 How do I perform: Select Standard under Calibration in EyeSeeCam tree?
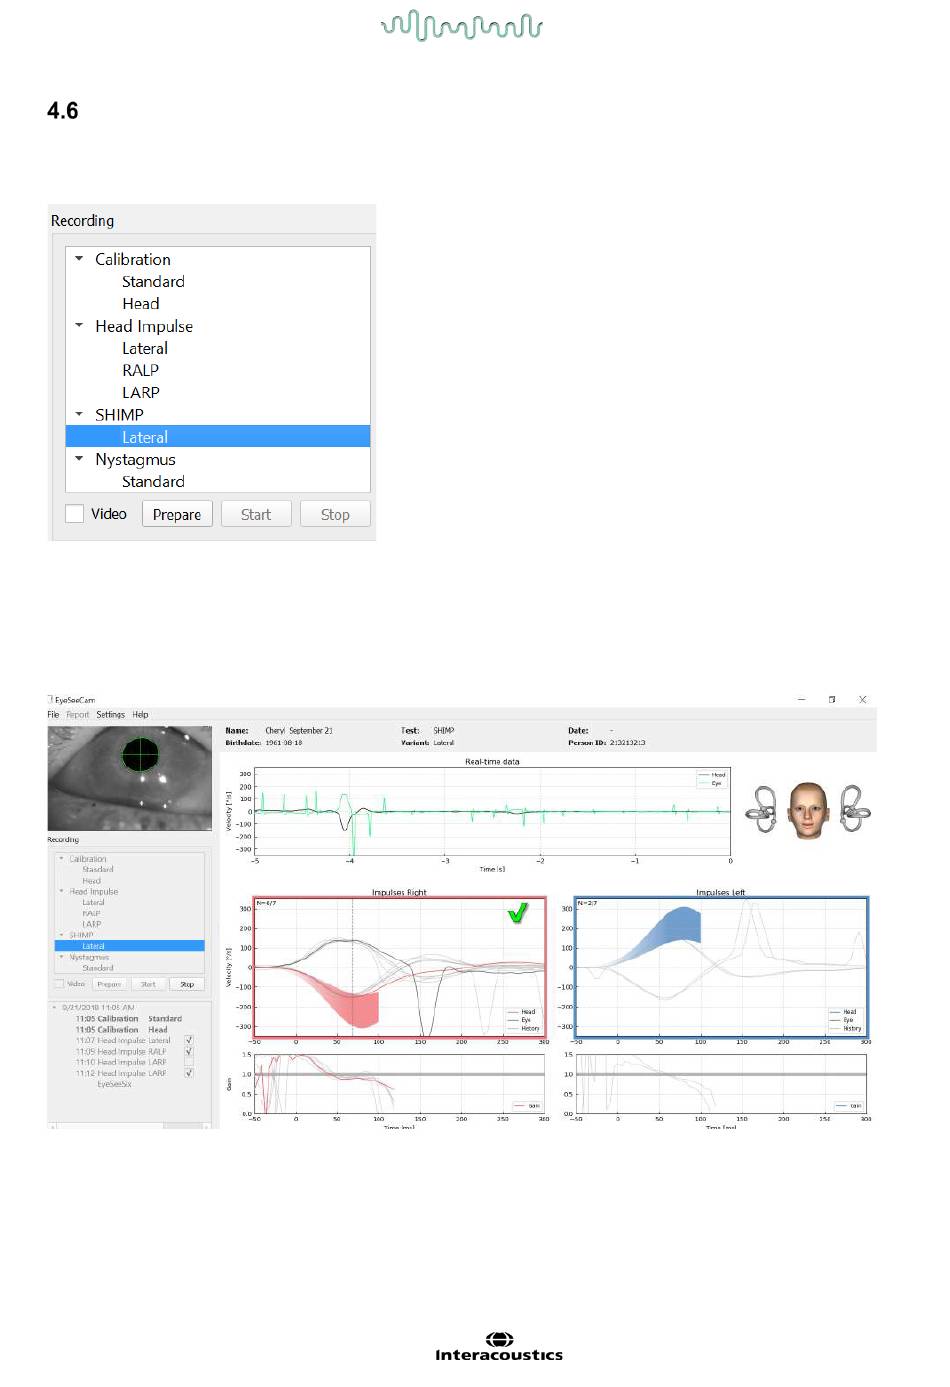pyautogui.click(x=98, y=869)
